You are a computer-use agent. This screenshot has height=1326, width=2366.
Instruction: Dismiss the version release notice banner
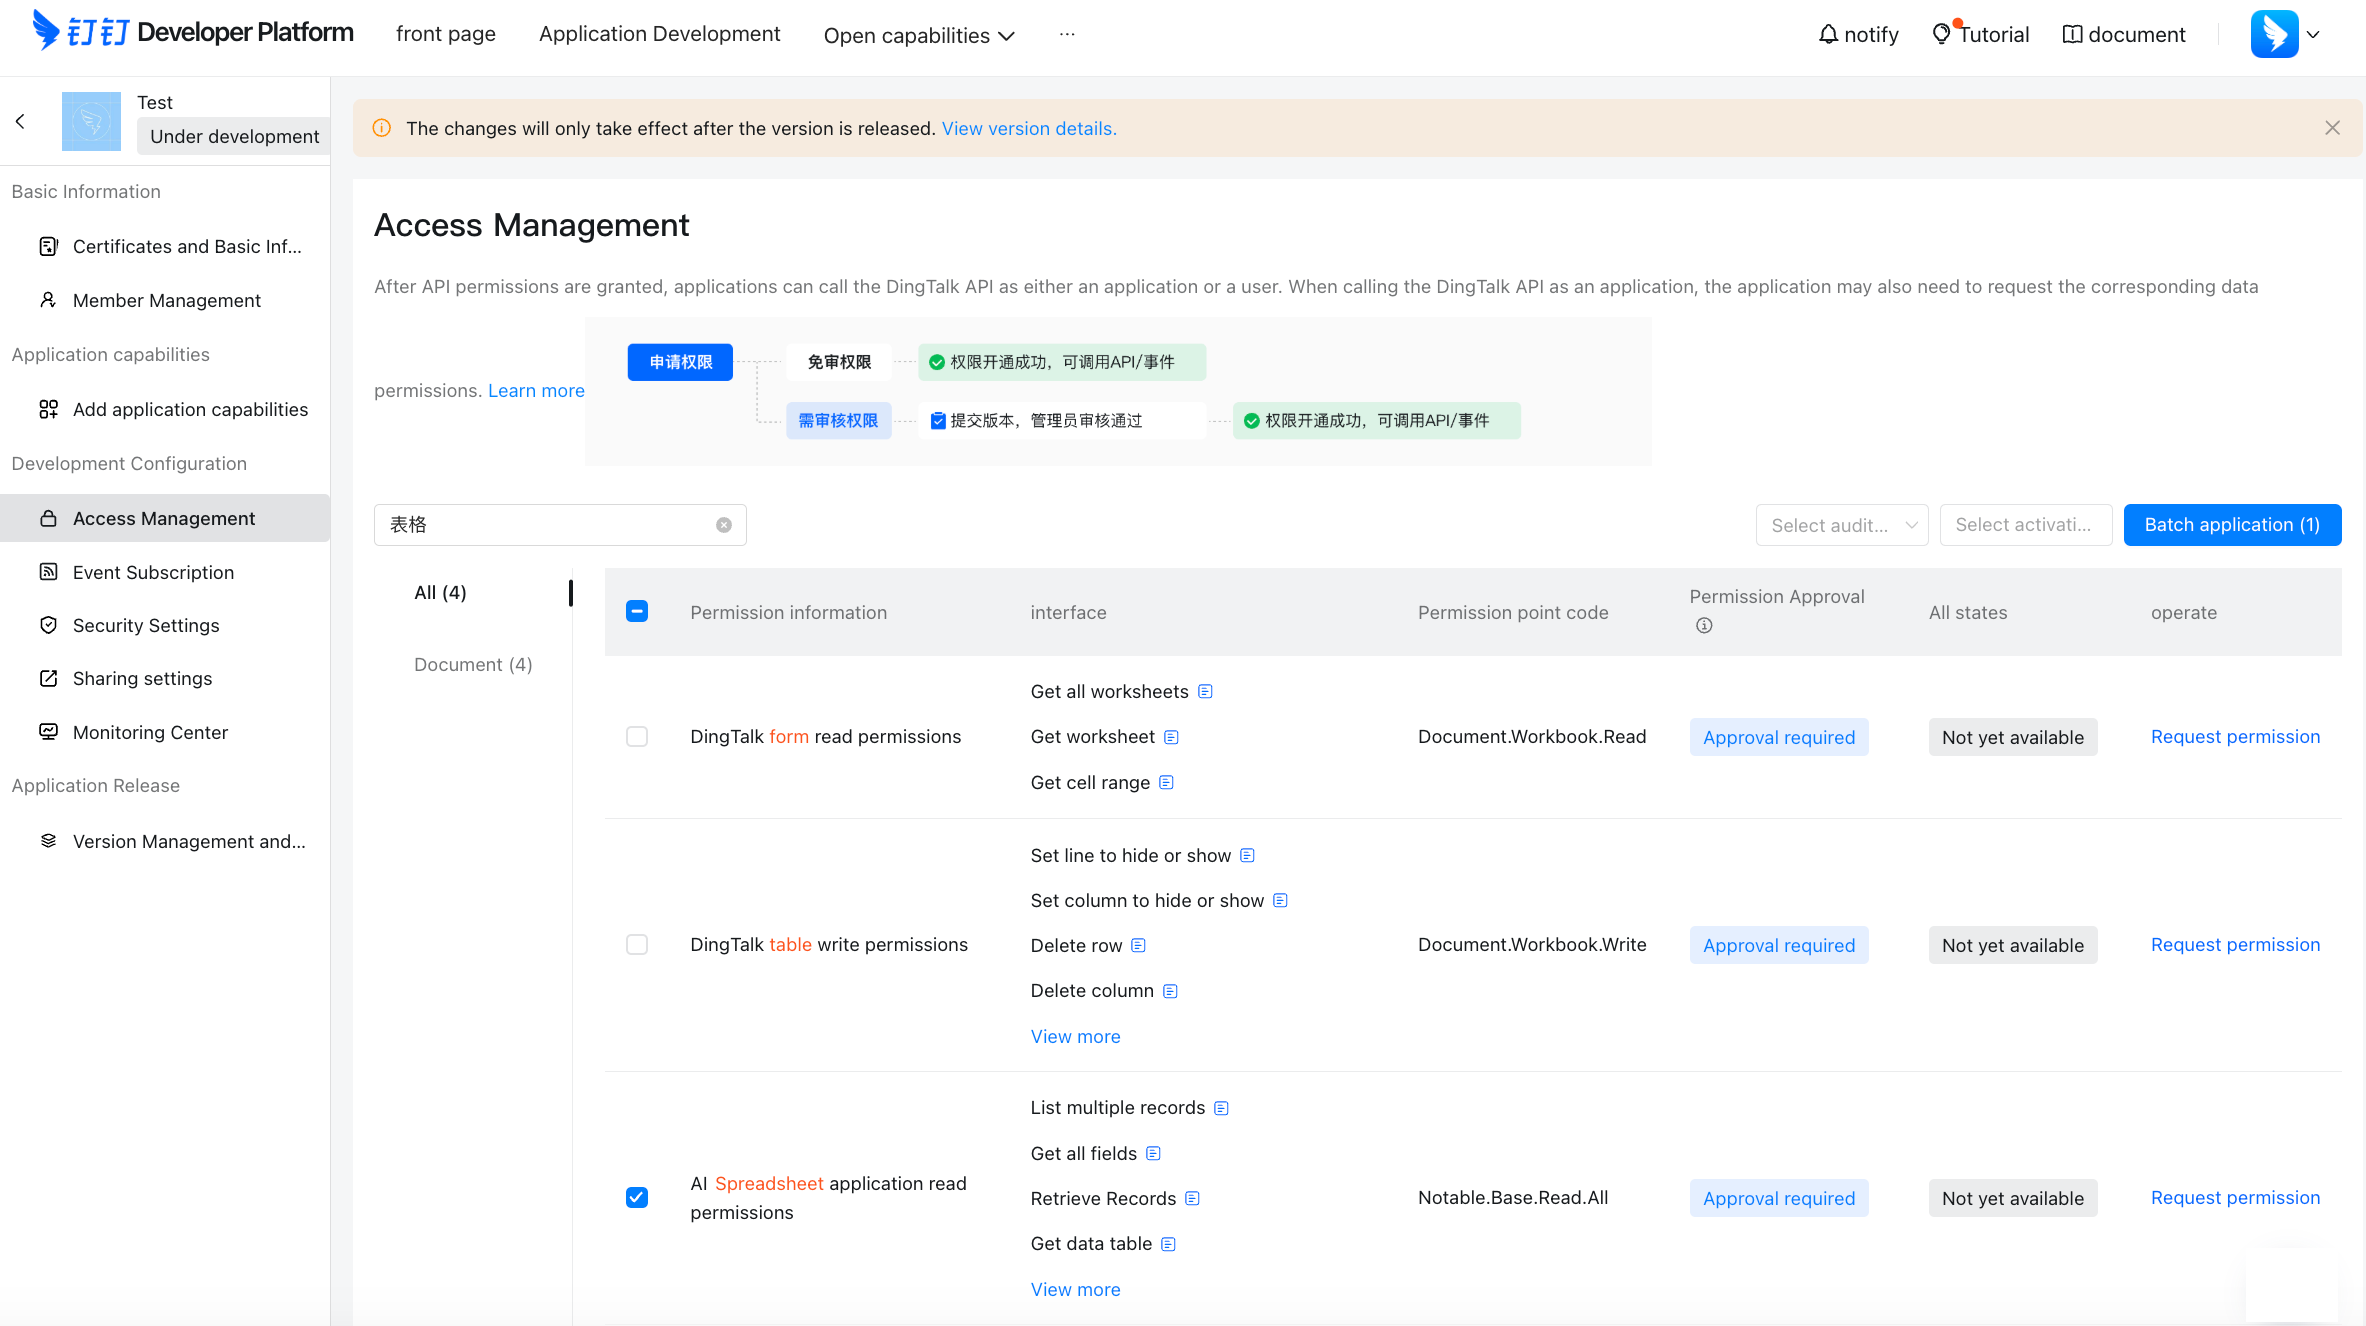tap(2332, 128)
